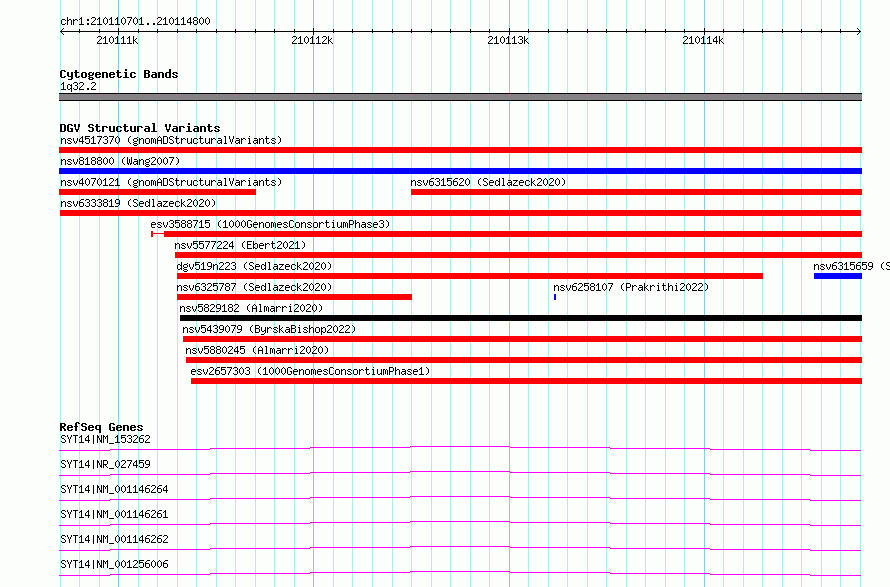This screenshot has width=890, height=587.
Task: Click the blue nsv818800 Wang2007 variant bar
Action: (460, 171)
